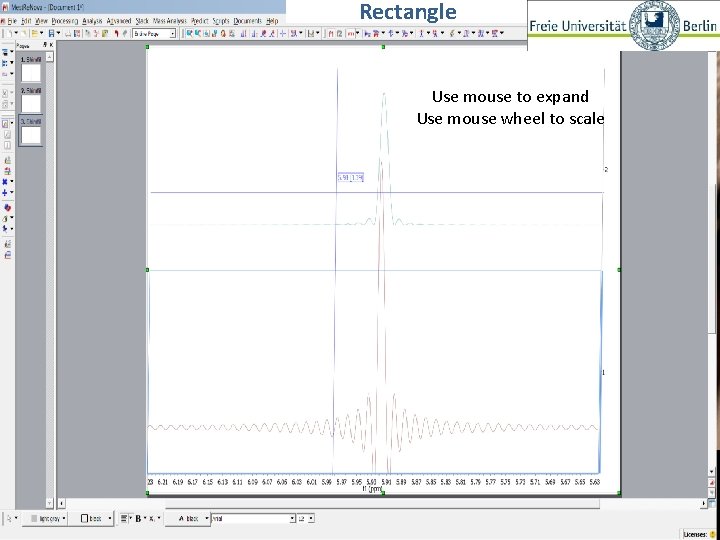Click the blue plus icon in left toolbar

pyautogui.click(x=5, y=193)
